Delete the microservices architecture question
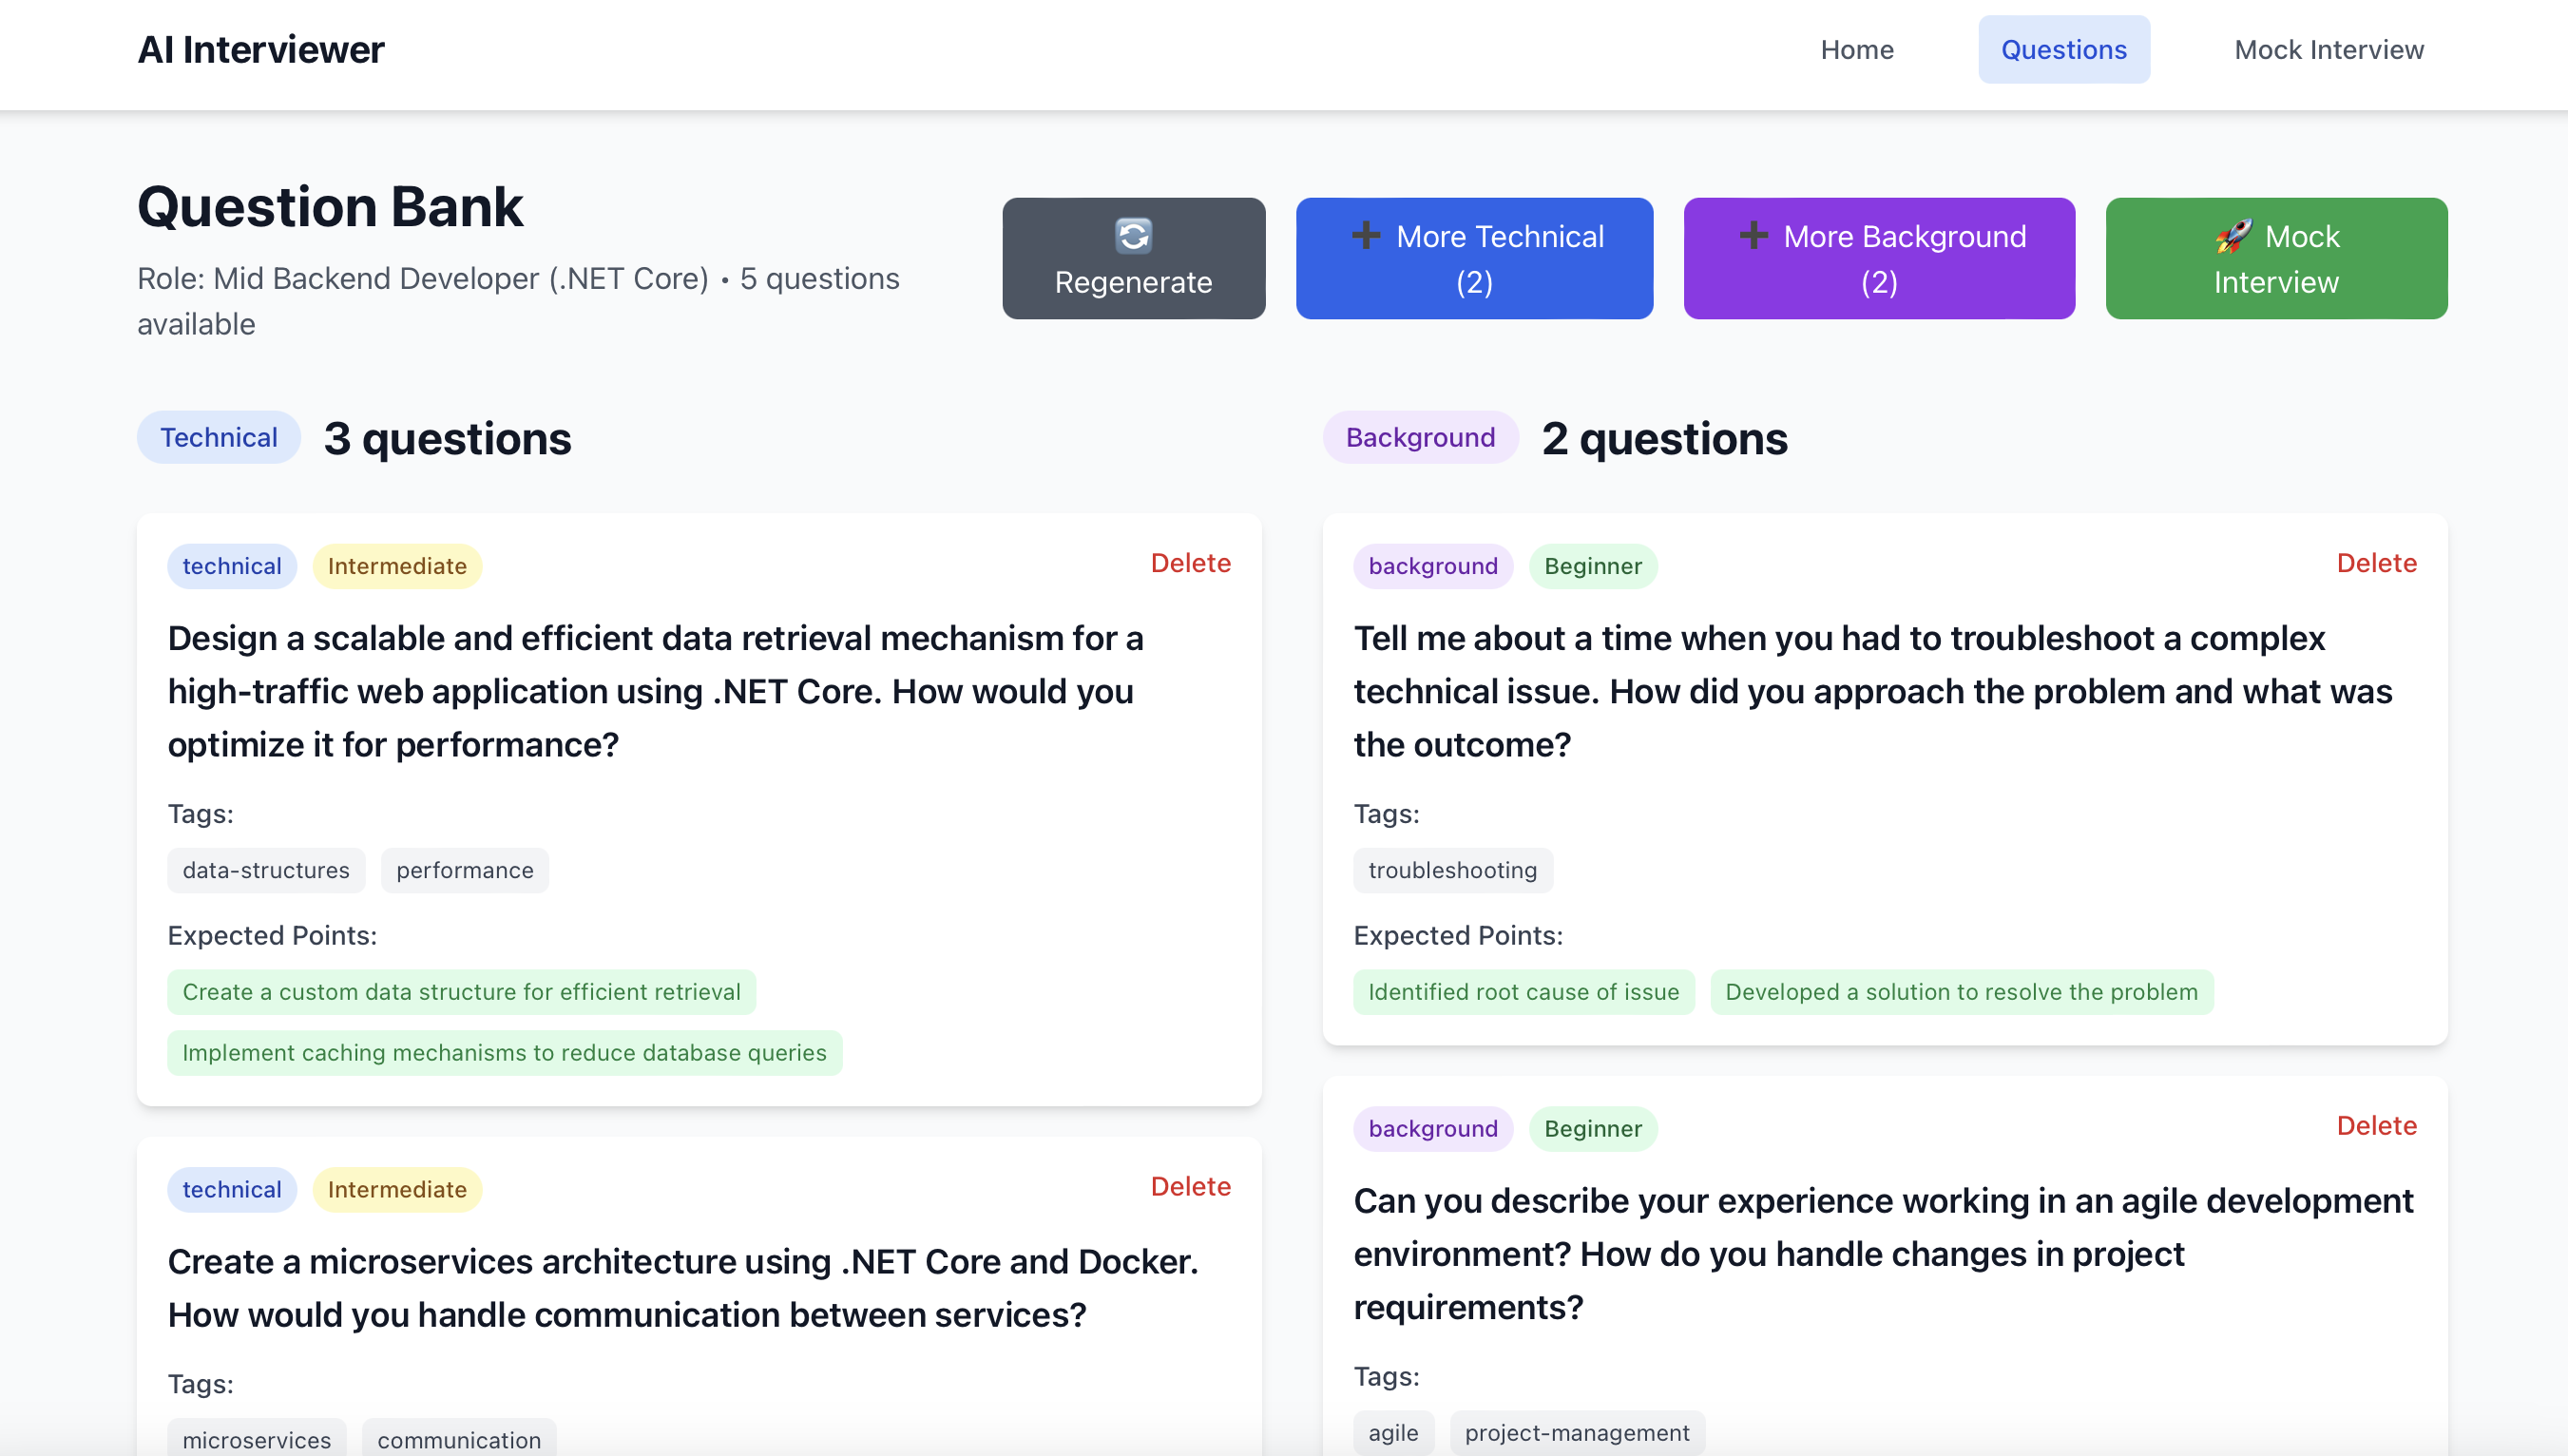 click(1190, 1186)
